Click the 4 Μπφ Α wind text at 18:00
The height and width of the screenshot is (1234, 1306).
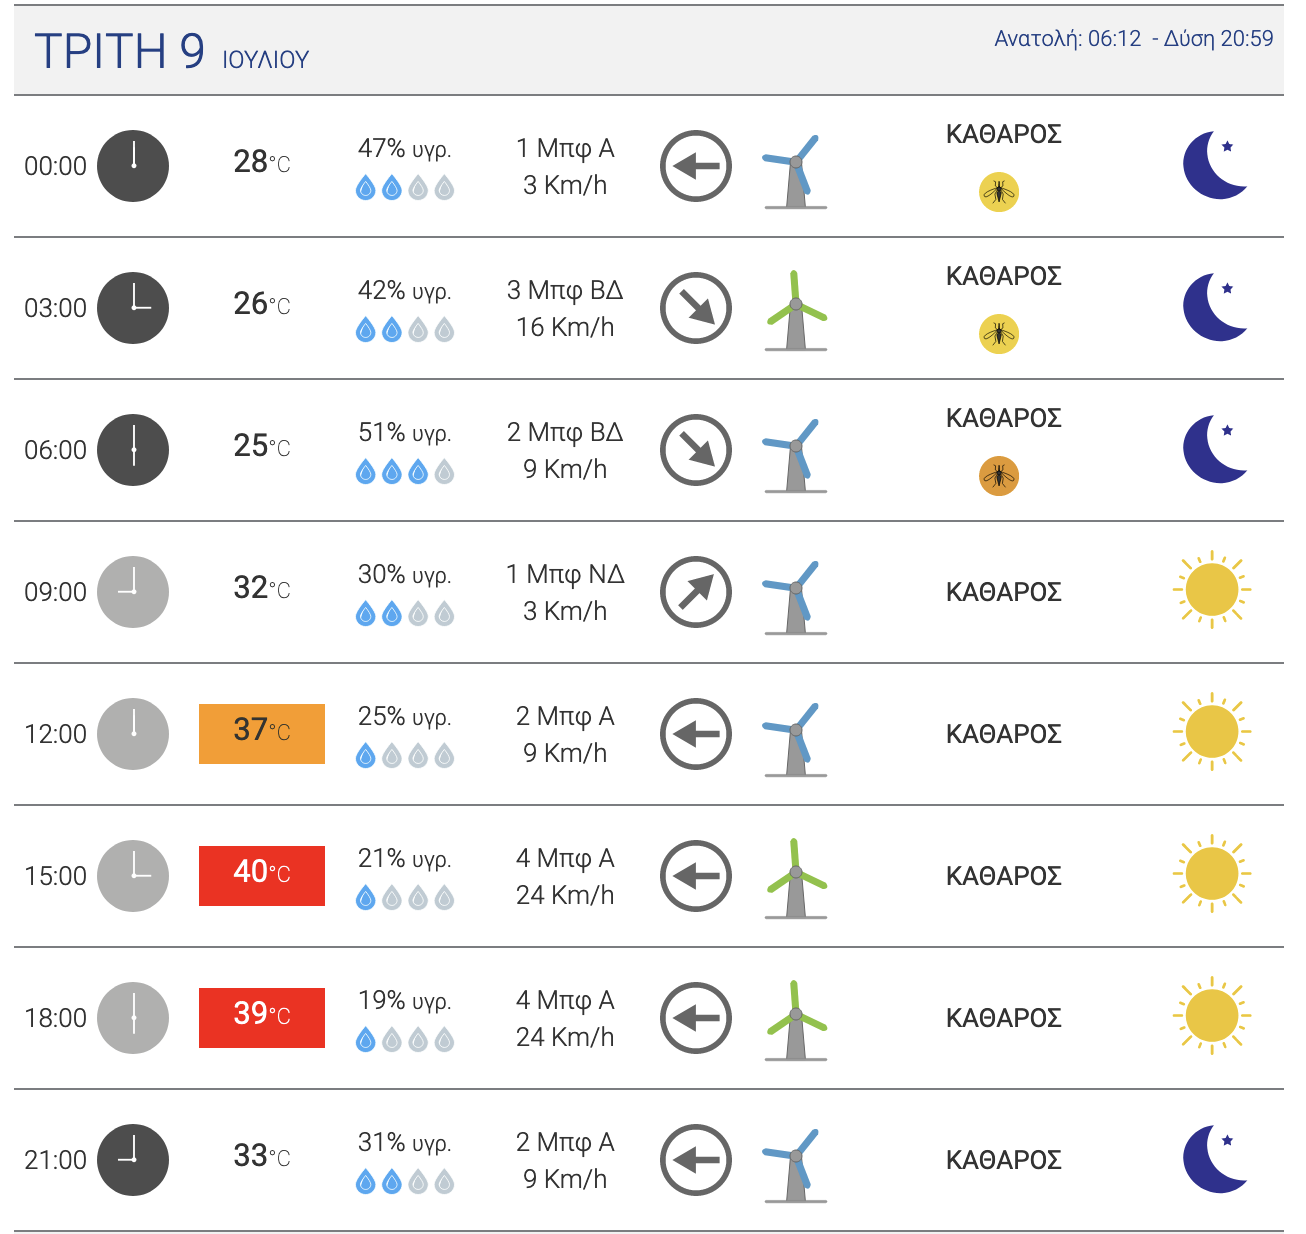coord(565,1000)
